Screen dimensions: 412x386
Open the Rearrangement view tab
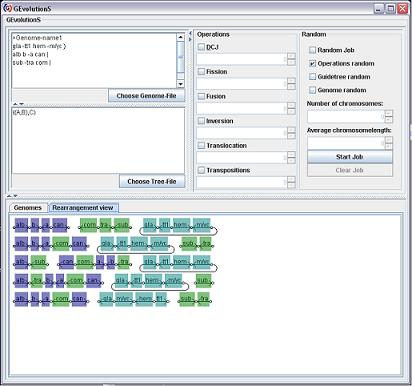83,208
